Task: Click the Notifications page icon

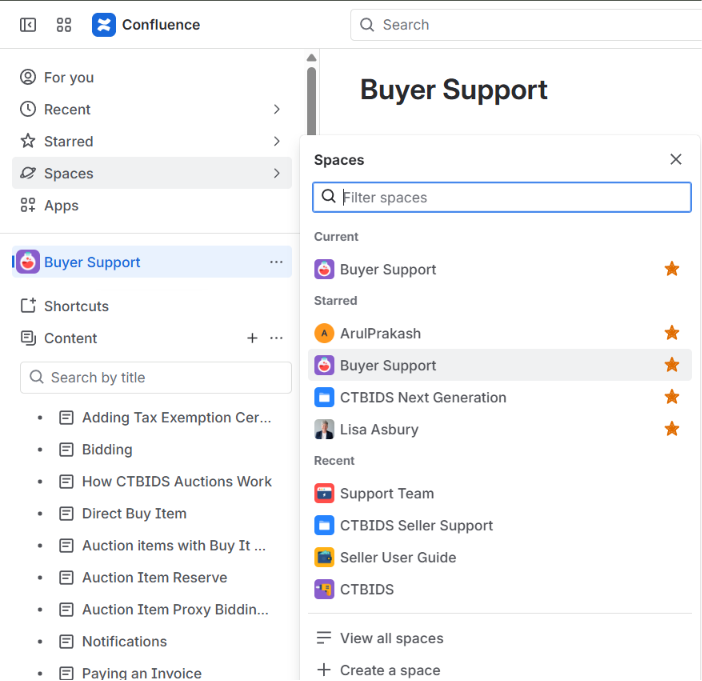Action: click(x=66, y=642)
